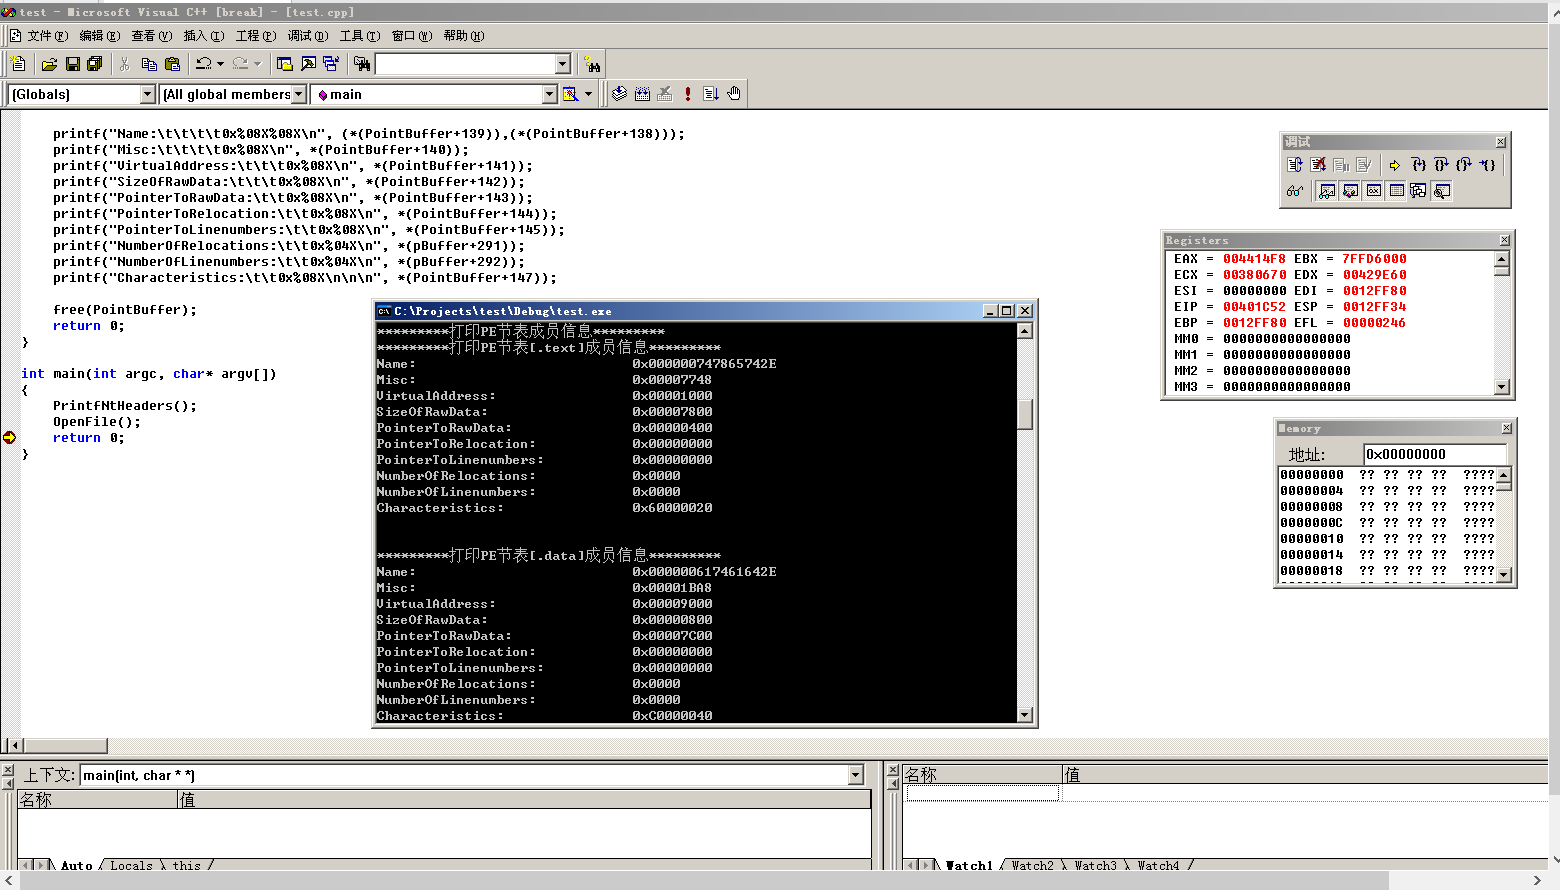Click the Memory window address input field
Image resolution: width=1560 pixels, height=890 pixels.
[1434, 454]
